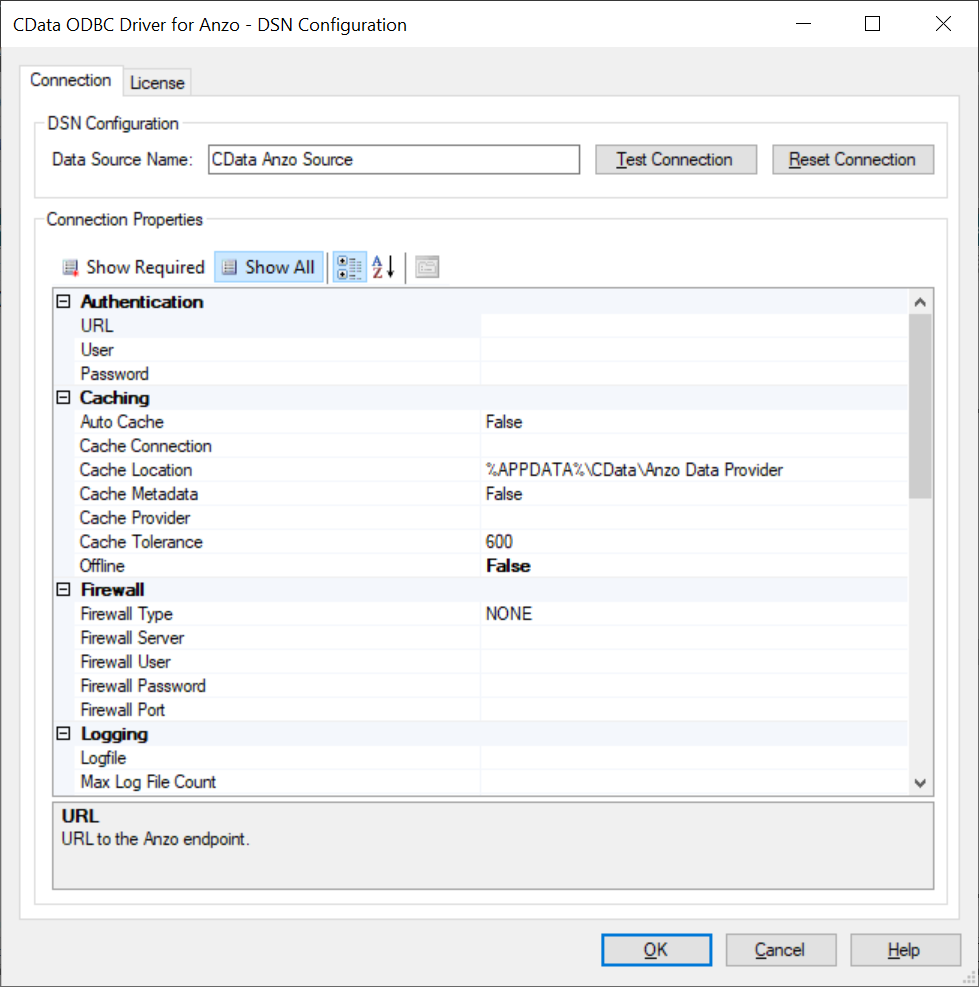Image resolution: width=979 pixels, height=987 pixels.
Task: Click the Data Source Name field
Action: 393,159
